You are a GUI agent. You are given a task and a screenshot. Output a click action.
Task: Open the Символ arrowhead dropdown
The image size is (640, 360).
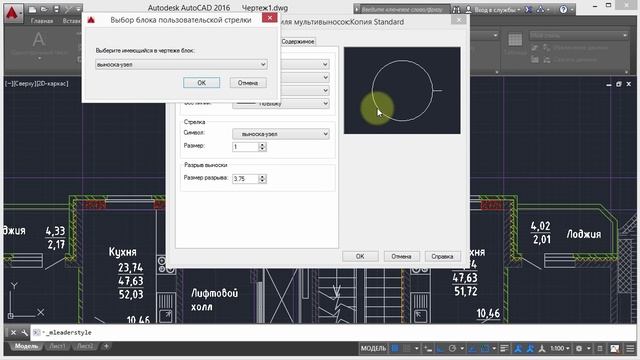click(281, 134)
